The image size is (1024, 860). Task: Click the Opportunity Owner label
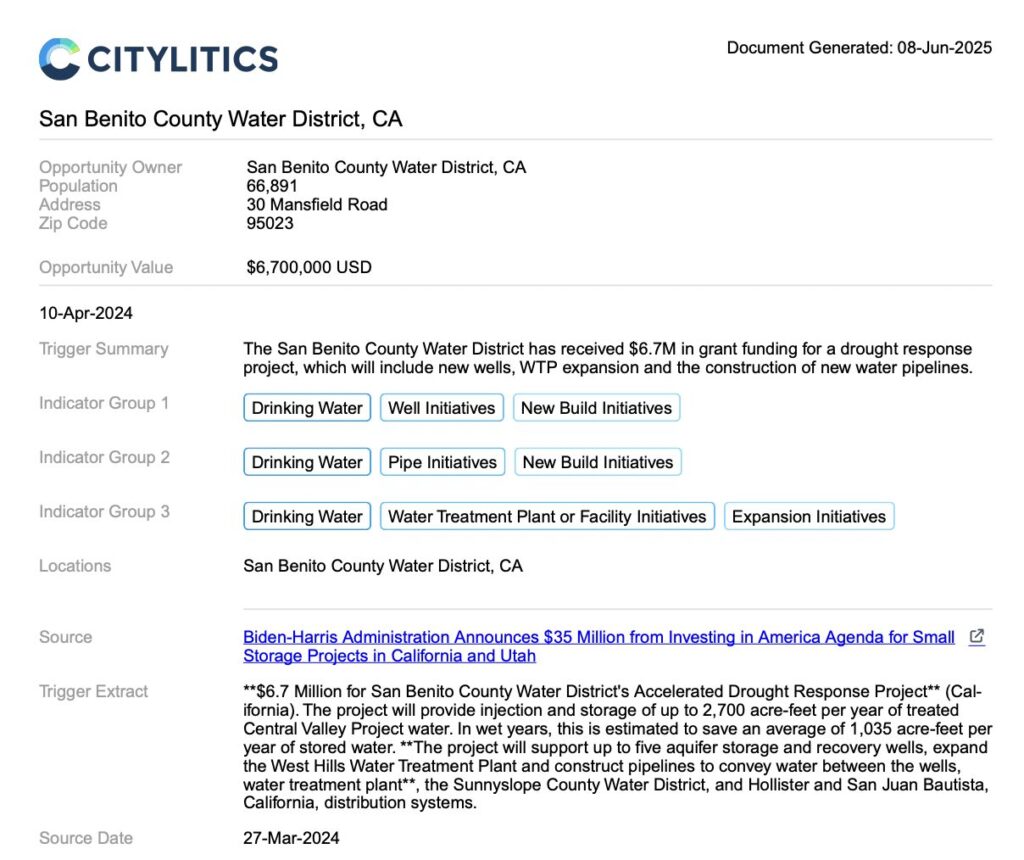click(x=110, y=167)
